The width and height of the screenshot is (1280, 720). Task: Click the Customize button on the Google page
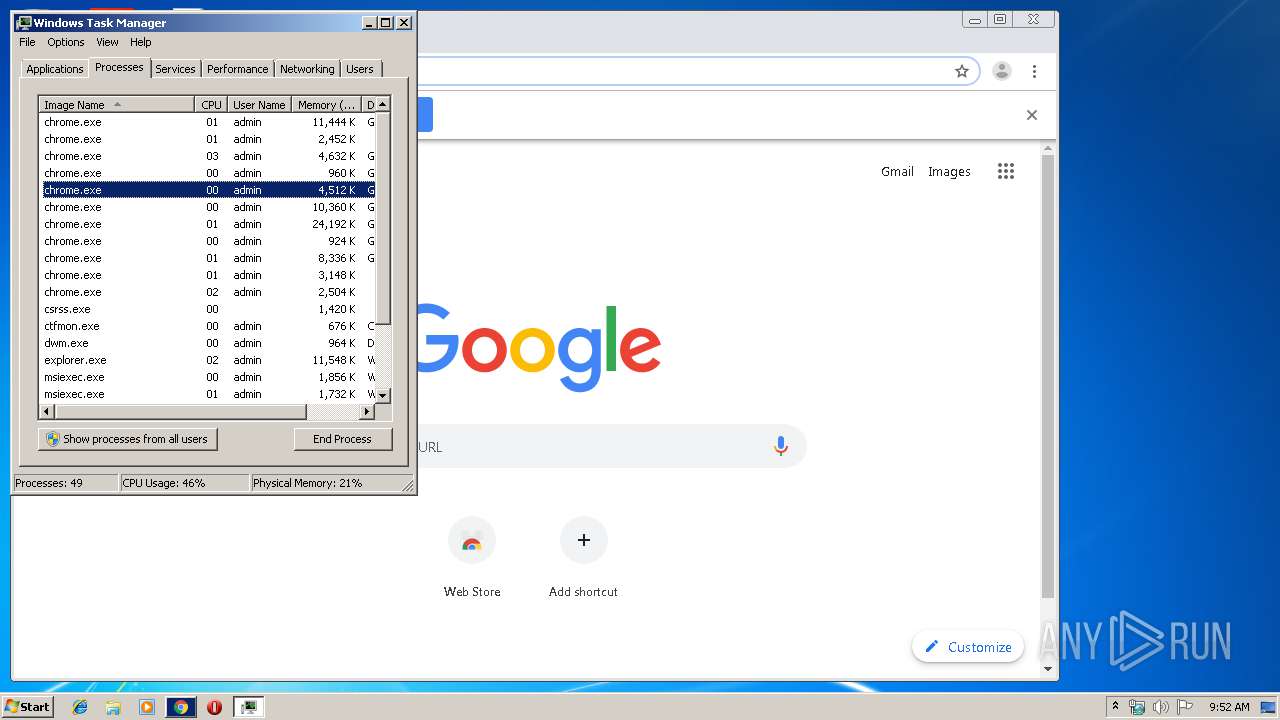pos(968,647)
